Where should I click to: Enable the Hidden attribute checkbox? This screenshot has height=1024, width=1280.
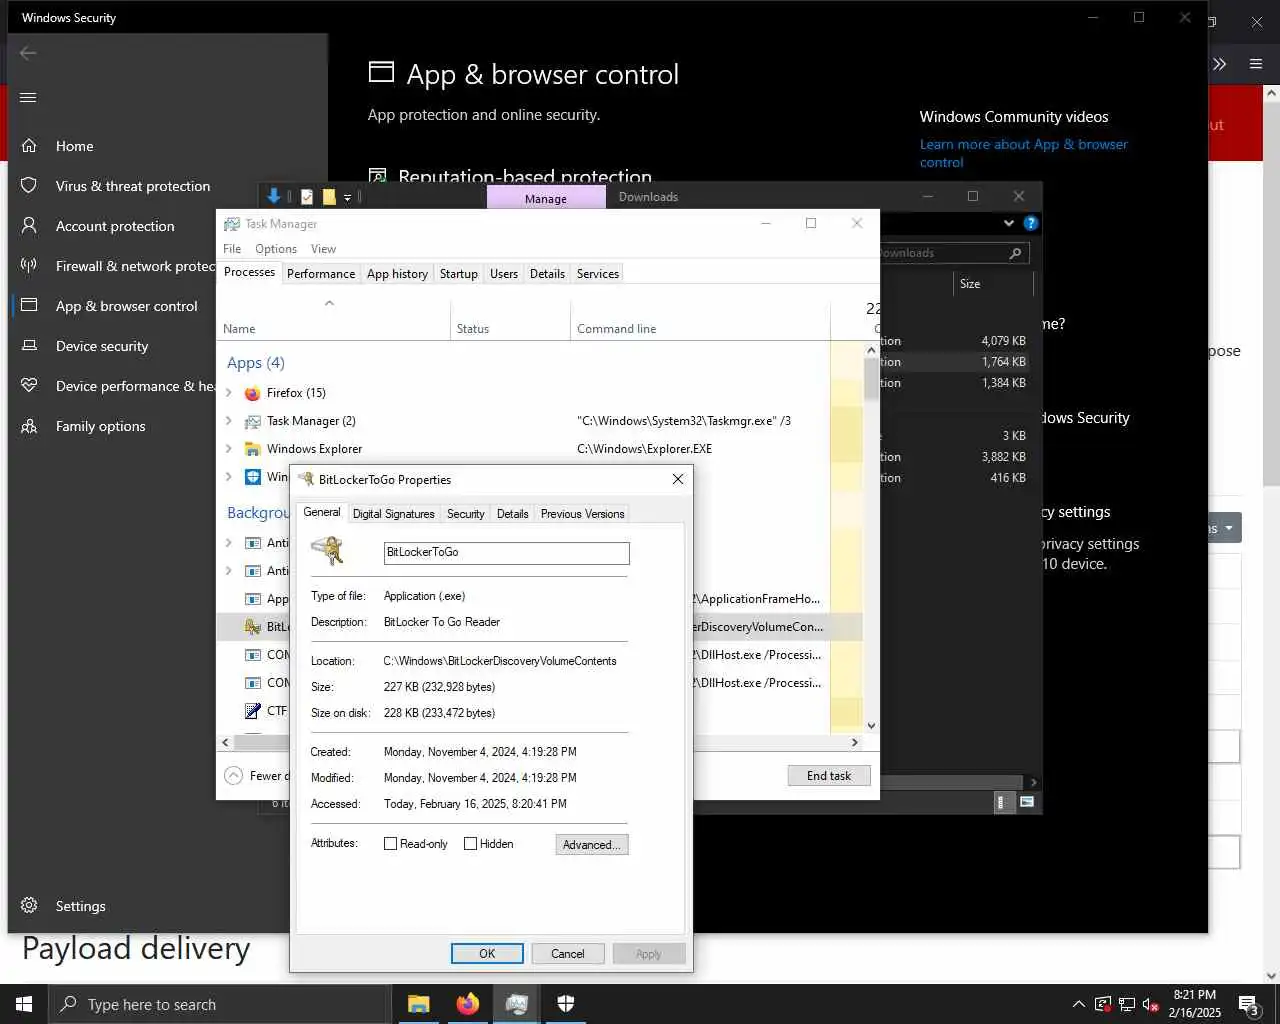[x=470, y=844]
